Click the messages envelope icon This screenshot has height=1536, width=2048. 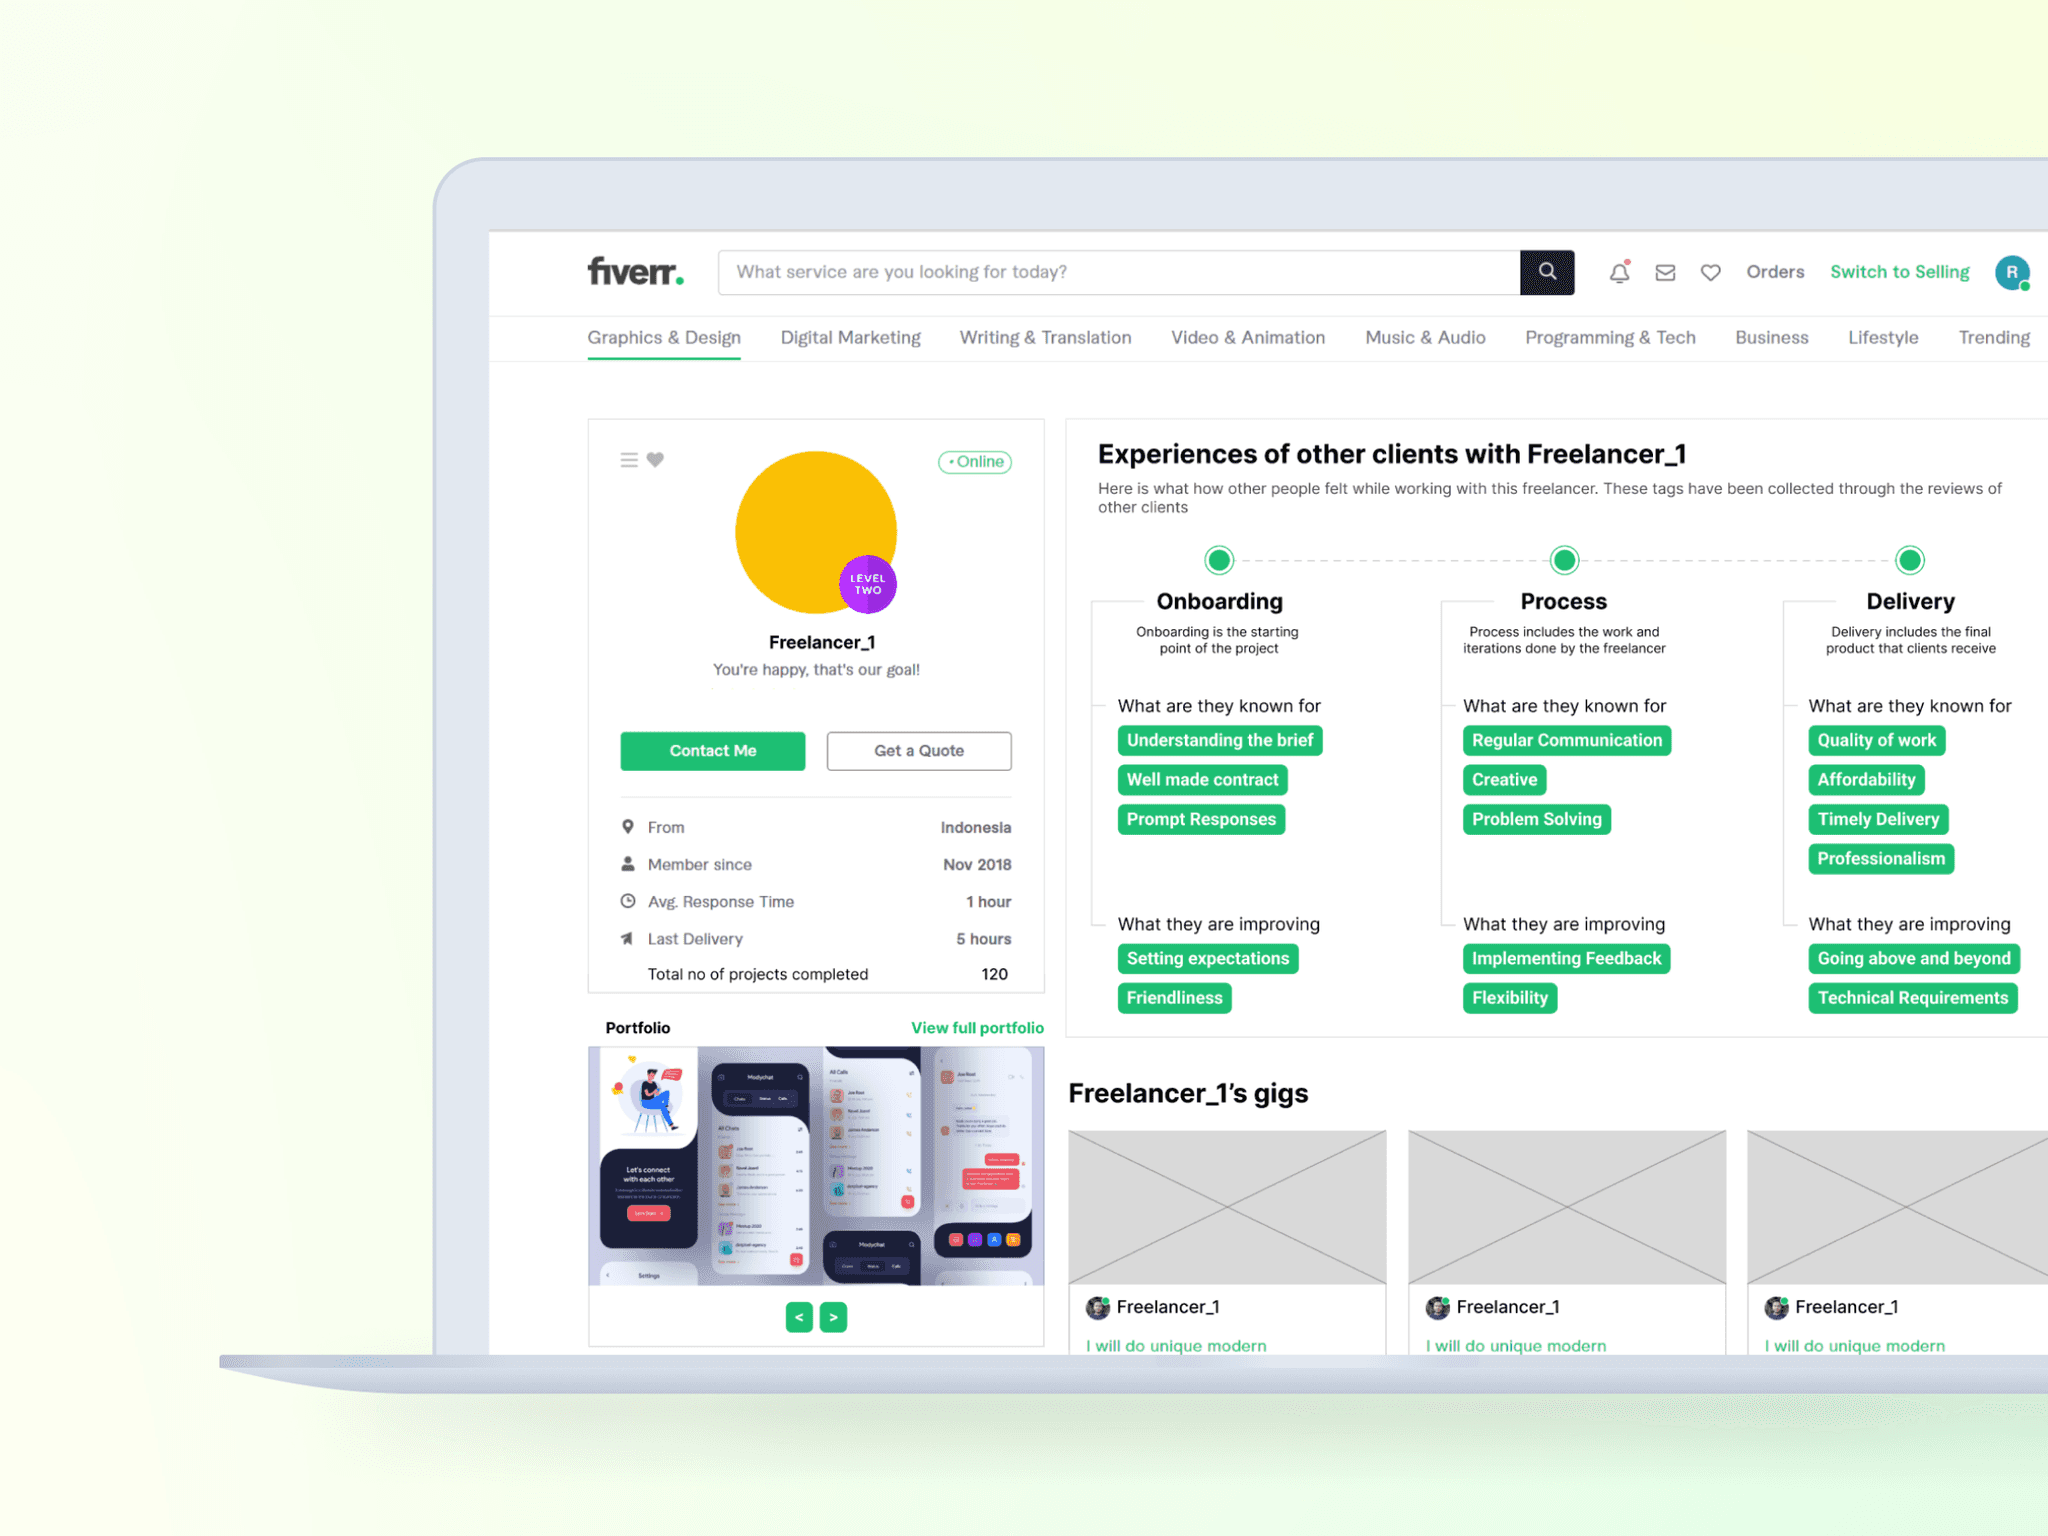click(x=1664, y=271)
